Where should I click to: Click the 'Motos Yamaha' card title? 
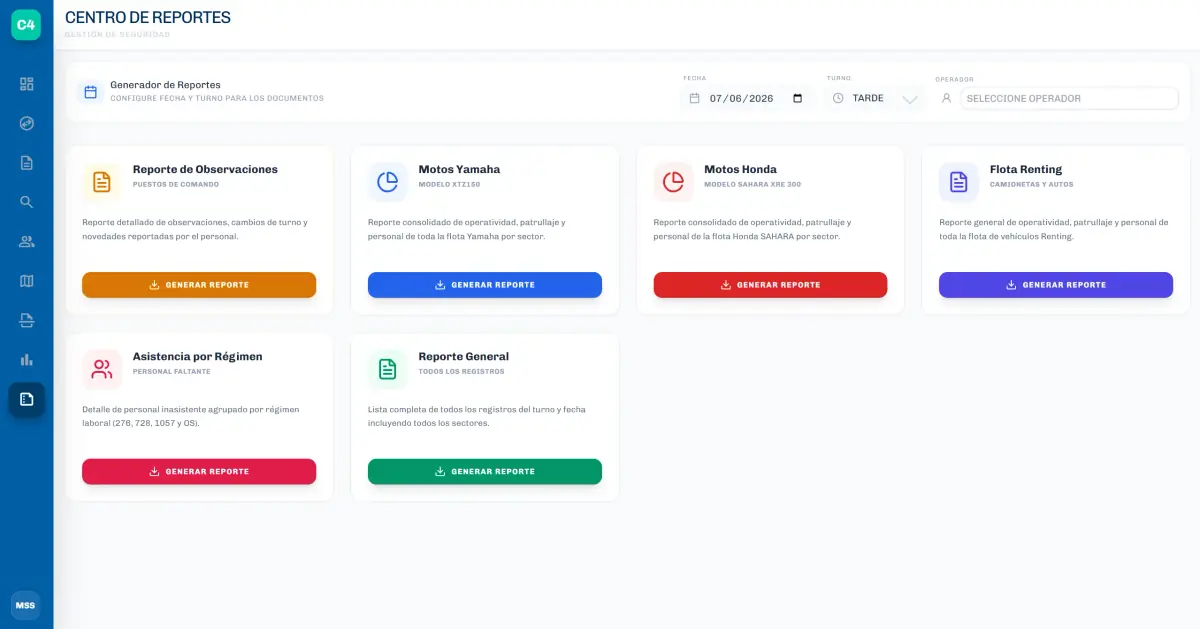click(459, 169)
